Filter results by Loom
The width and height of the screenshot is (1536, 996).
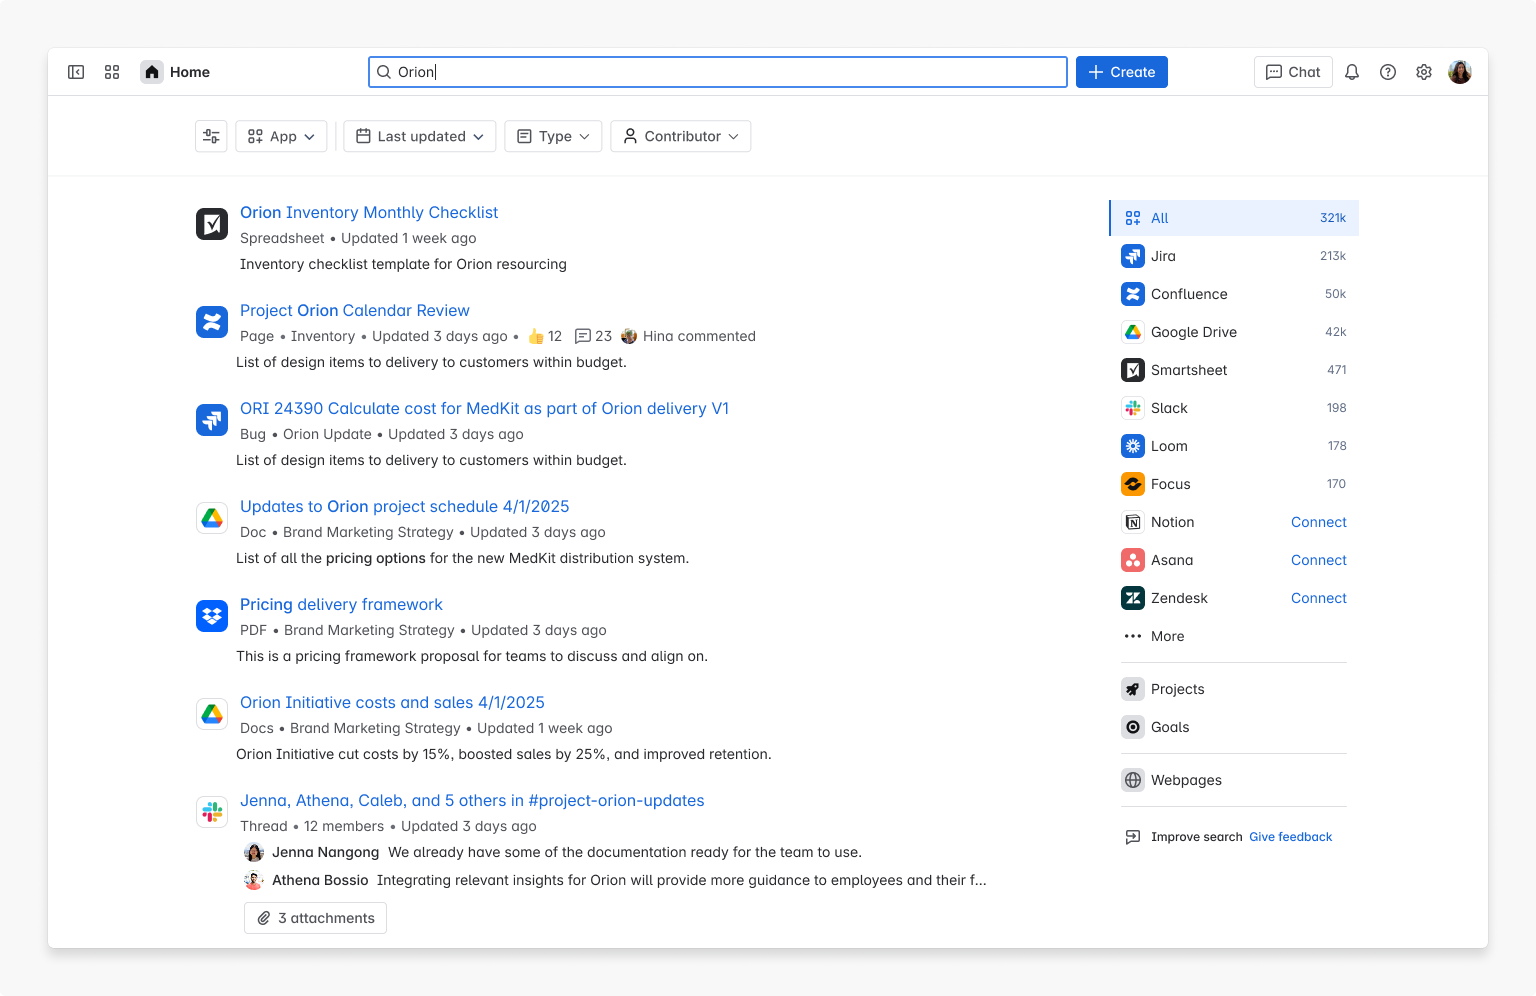click(x=1170, y=446)
